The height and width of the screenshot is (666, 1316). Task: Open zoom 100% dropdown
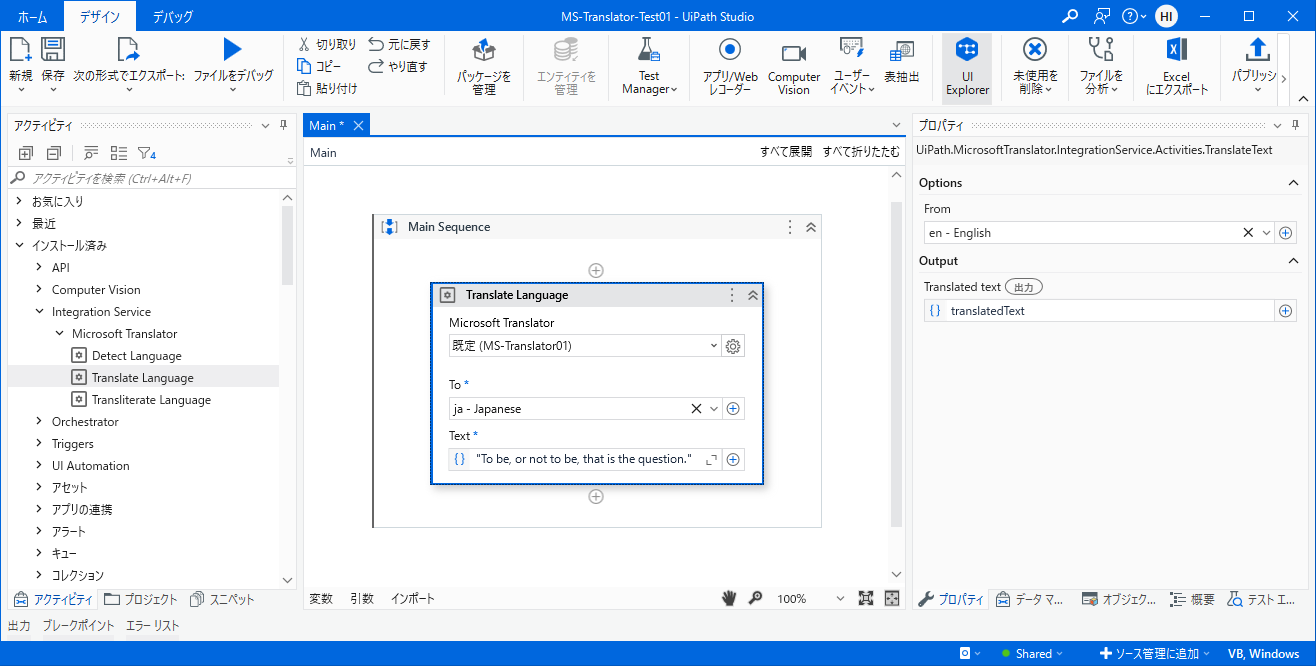pos(840,599)
